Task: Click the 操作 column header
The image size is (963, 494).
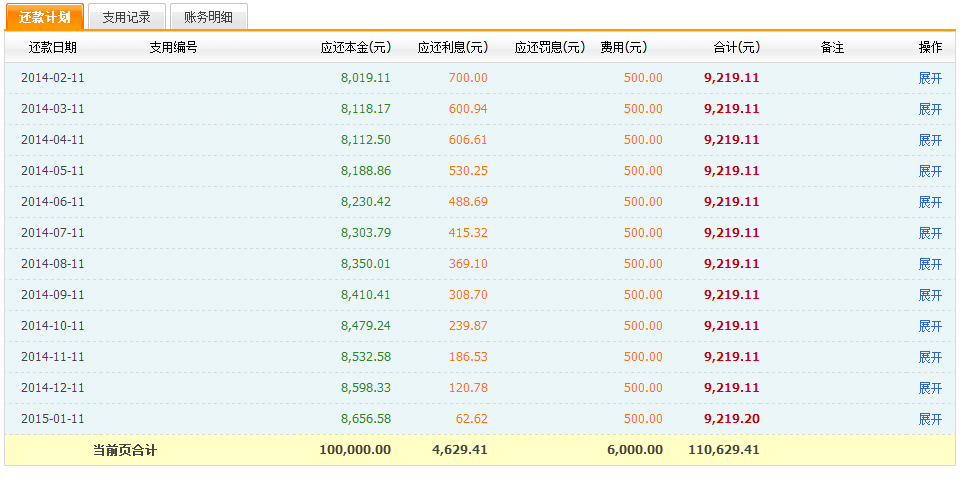Action: pyautogui.click(x=930, y=47)
